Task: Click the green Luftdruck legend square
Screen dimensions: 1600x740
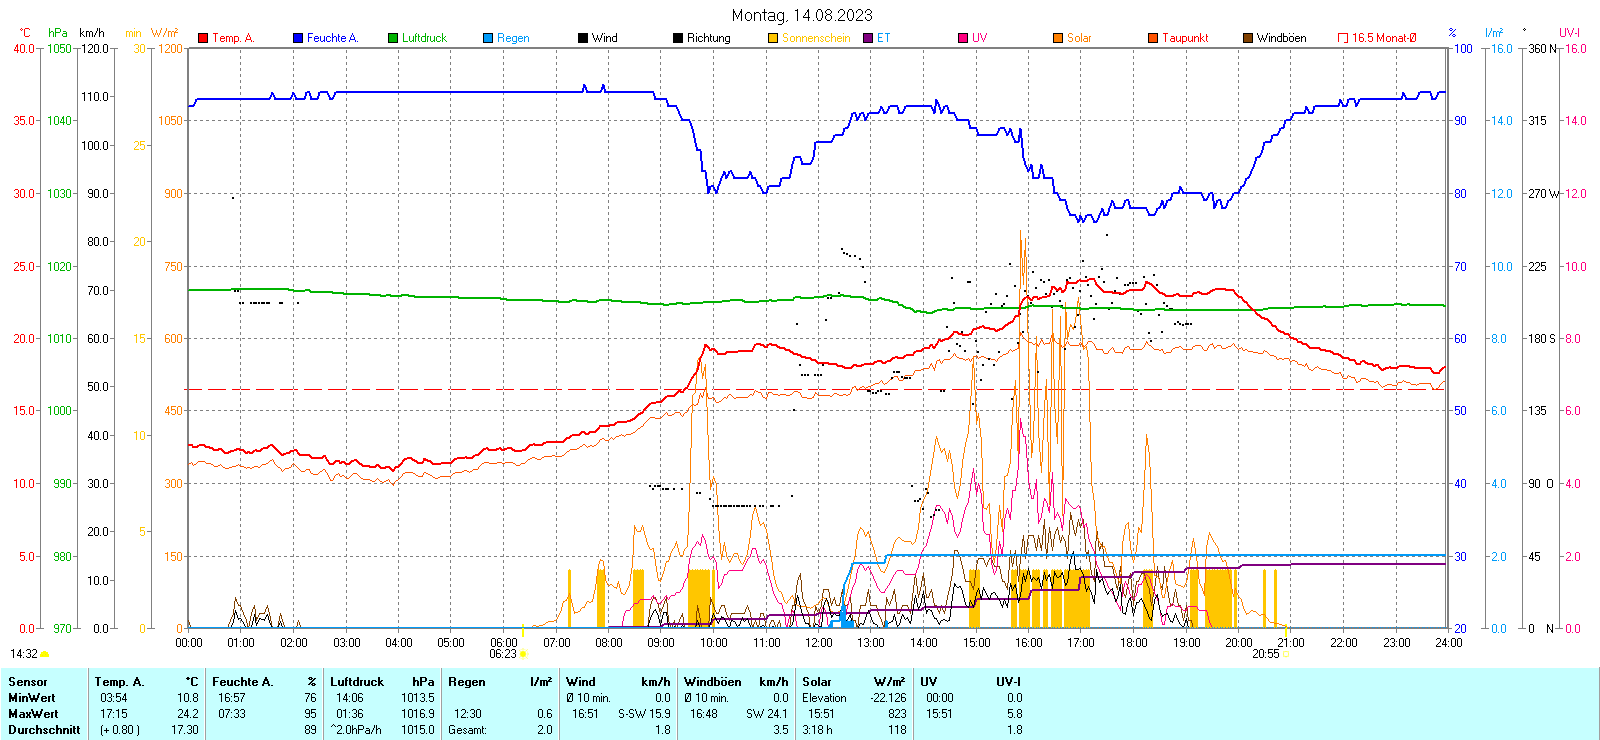Action: coord(393,38)
